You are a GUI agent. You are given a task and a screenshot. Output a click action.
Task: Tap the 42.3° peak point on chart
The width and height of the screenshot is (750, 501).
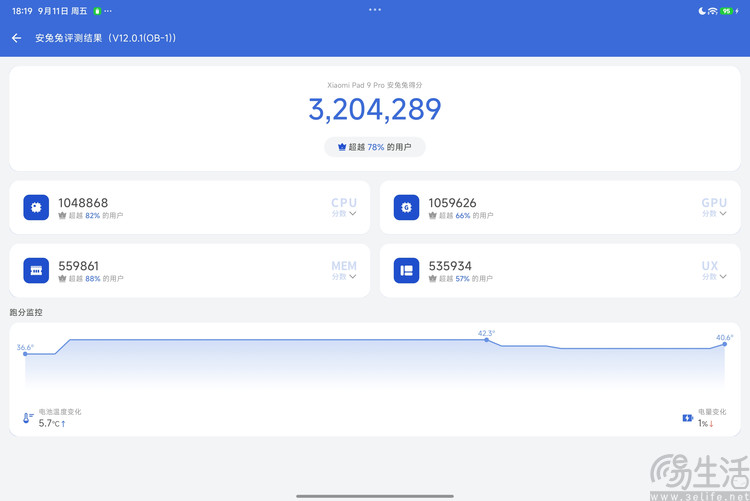486,340
